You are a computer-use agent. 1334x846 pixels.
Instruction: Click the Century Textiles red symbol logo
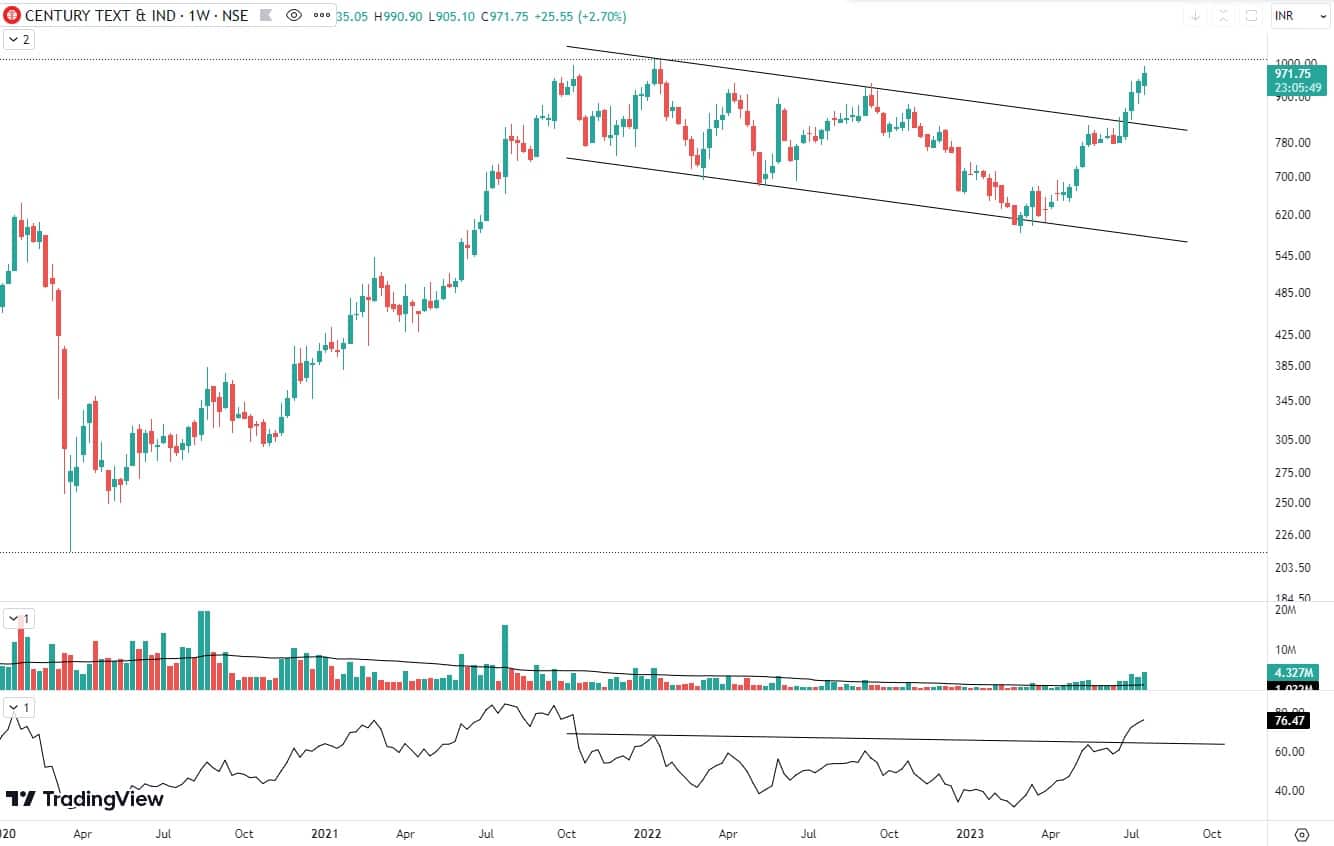(12, 15)
